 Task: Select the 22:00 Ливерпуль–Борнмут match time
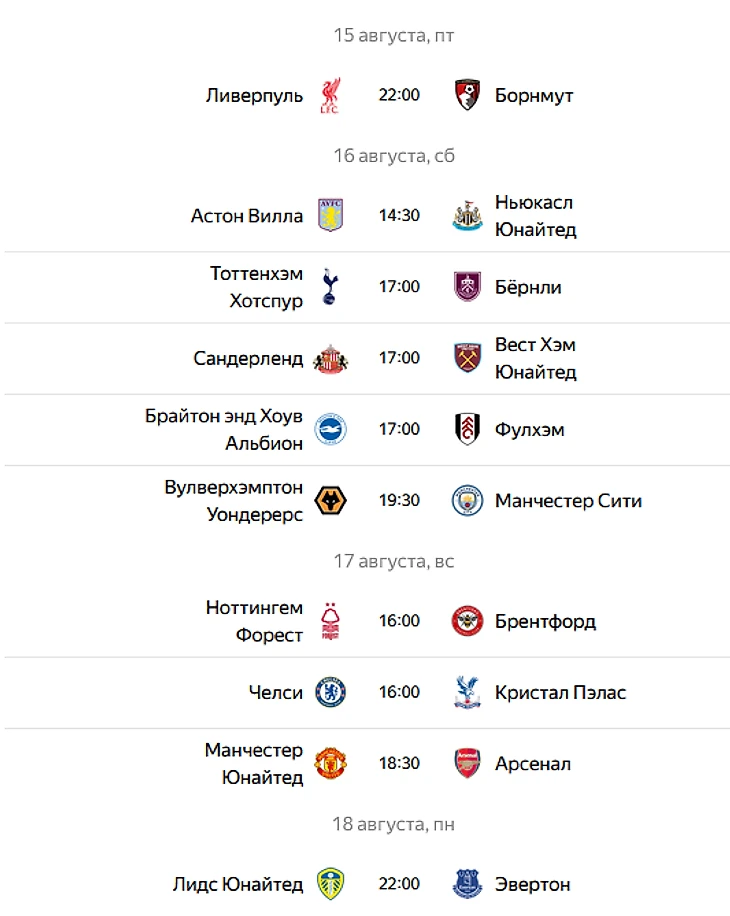coord(399,96)
